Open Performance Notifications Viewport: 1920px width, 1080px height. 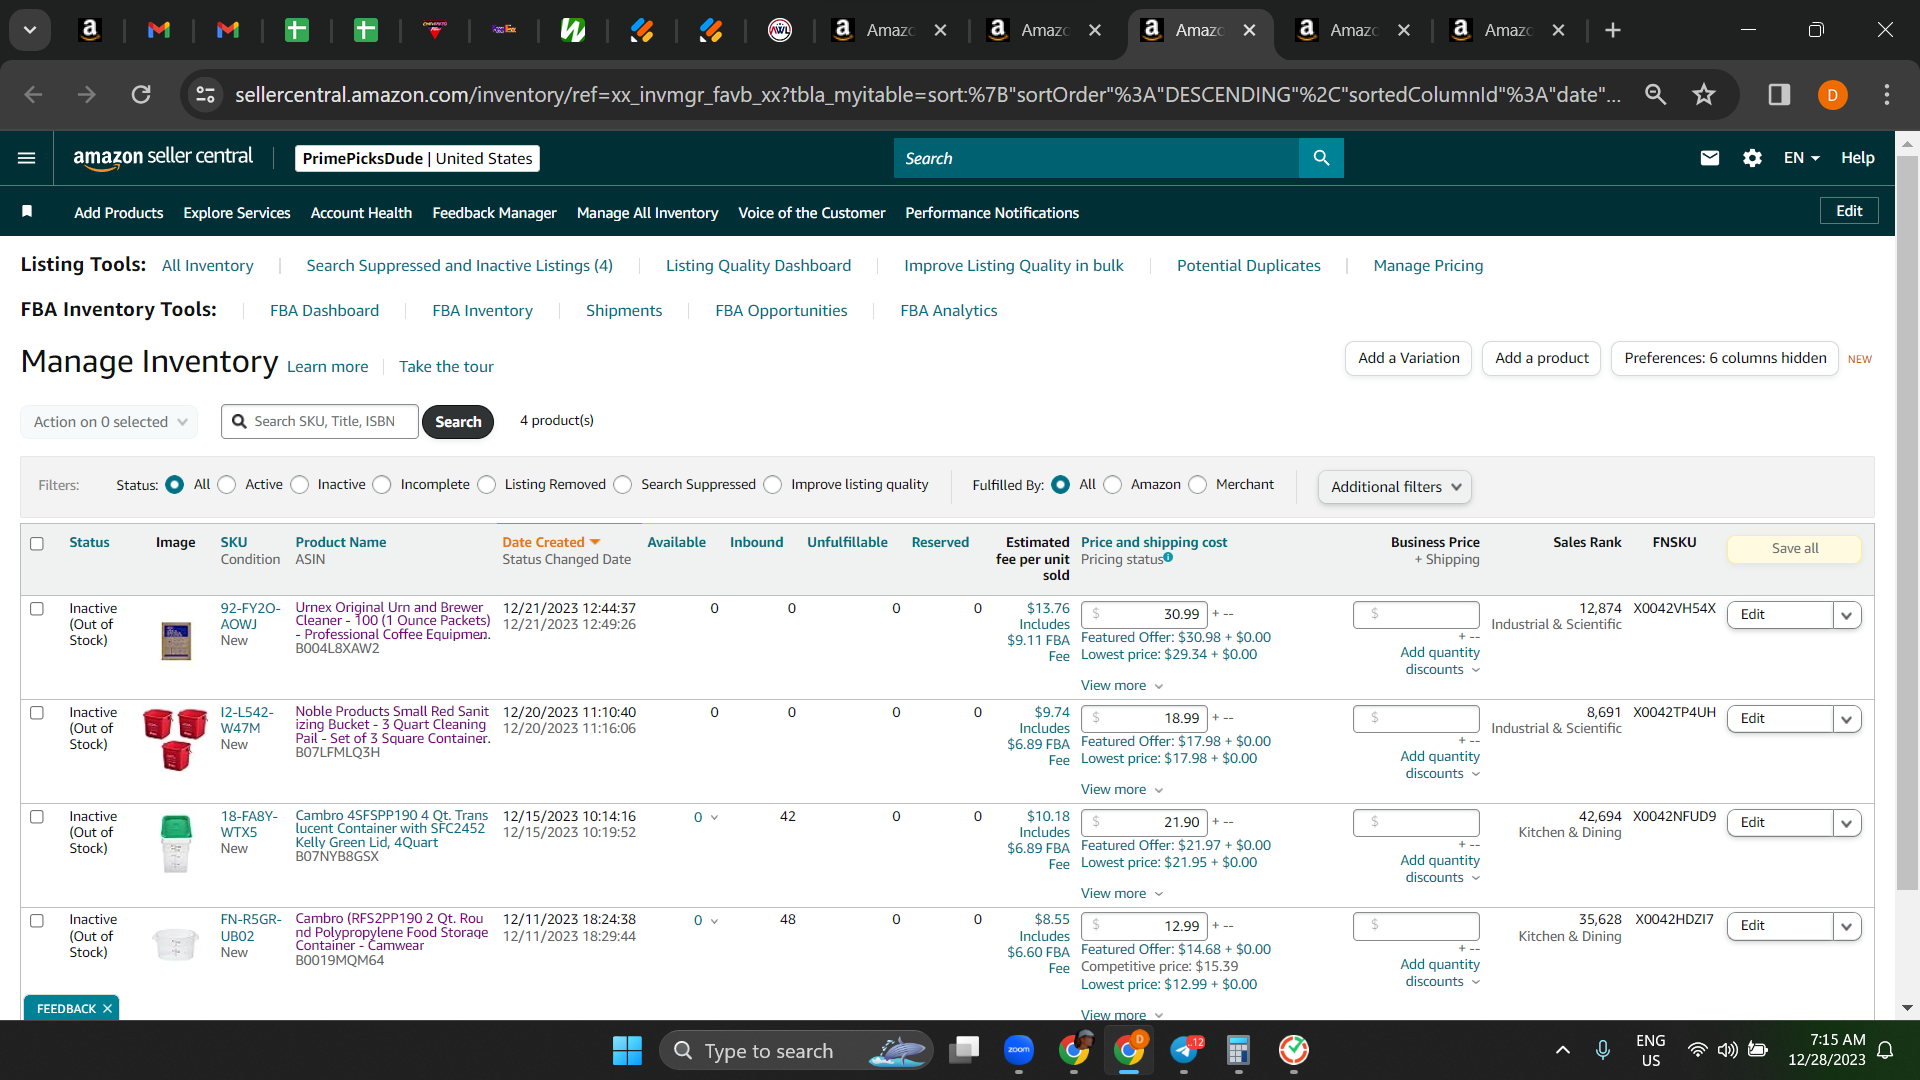coord(992,213)
